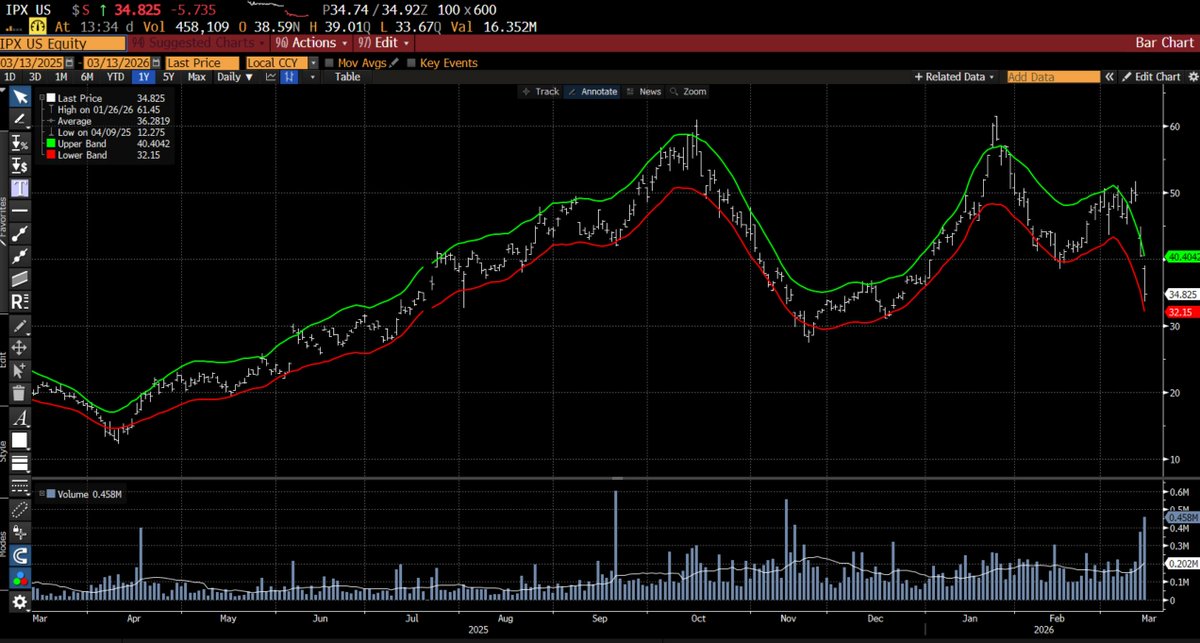Click the RGB color circles icon
This screenshot has height=643, width=1200.
pyautogui.click(x=21, y=578)
